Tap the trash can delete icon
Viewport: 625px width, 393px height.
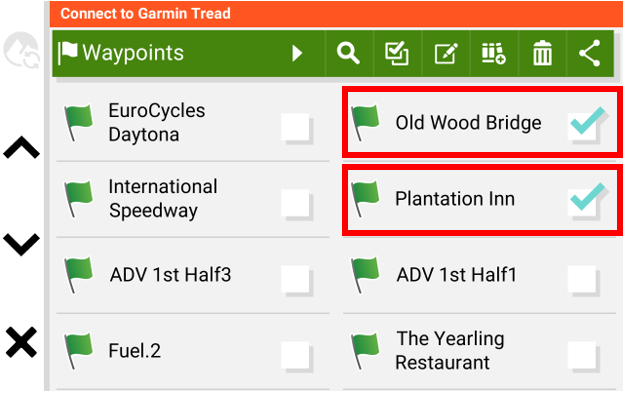(542, 53)
